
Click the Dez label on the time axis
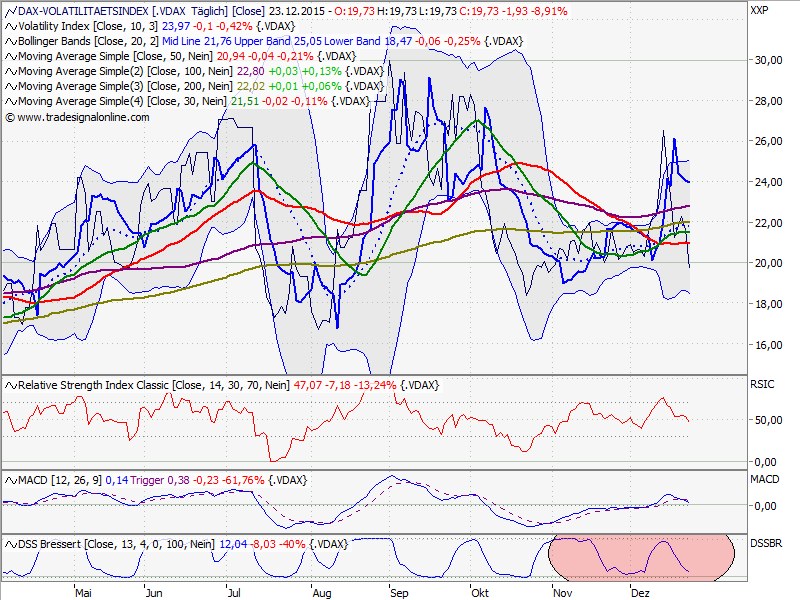coord(640,592)
